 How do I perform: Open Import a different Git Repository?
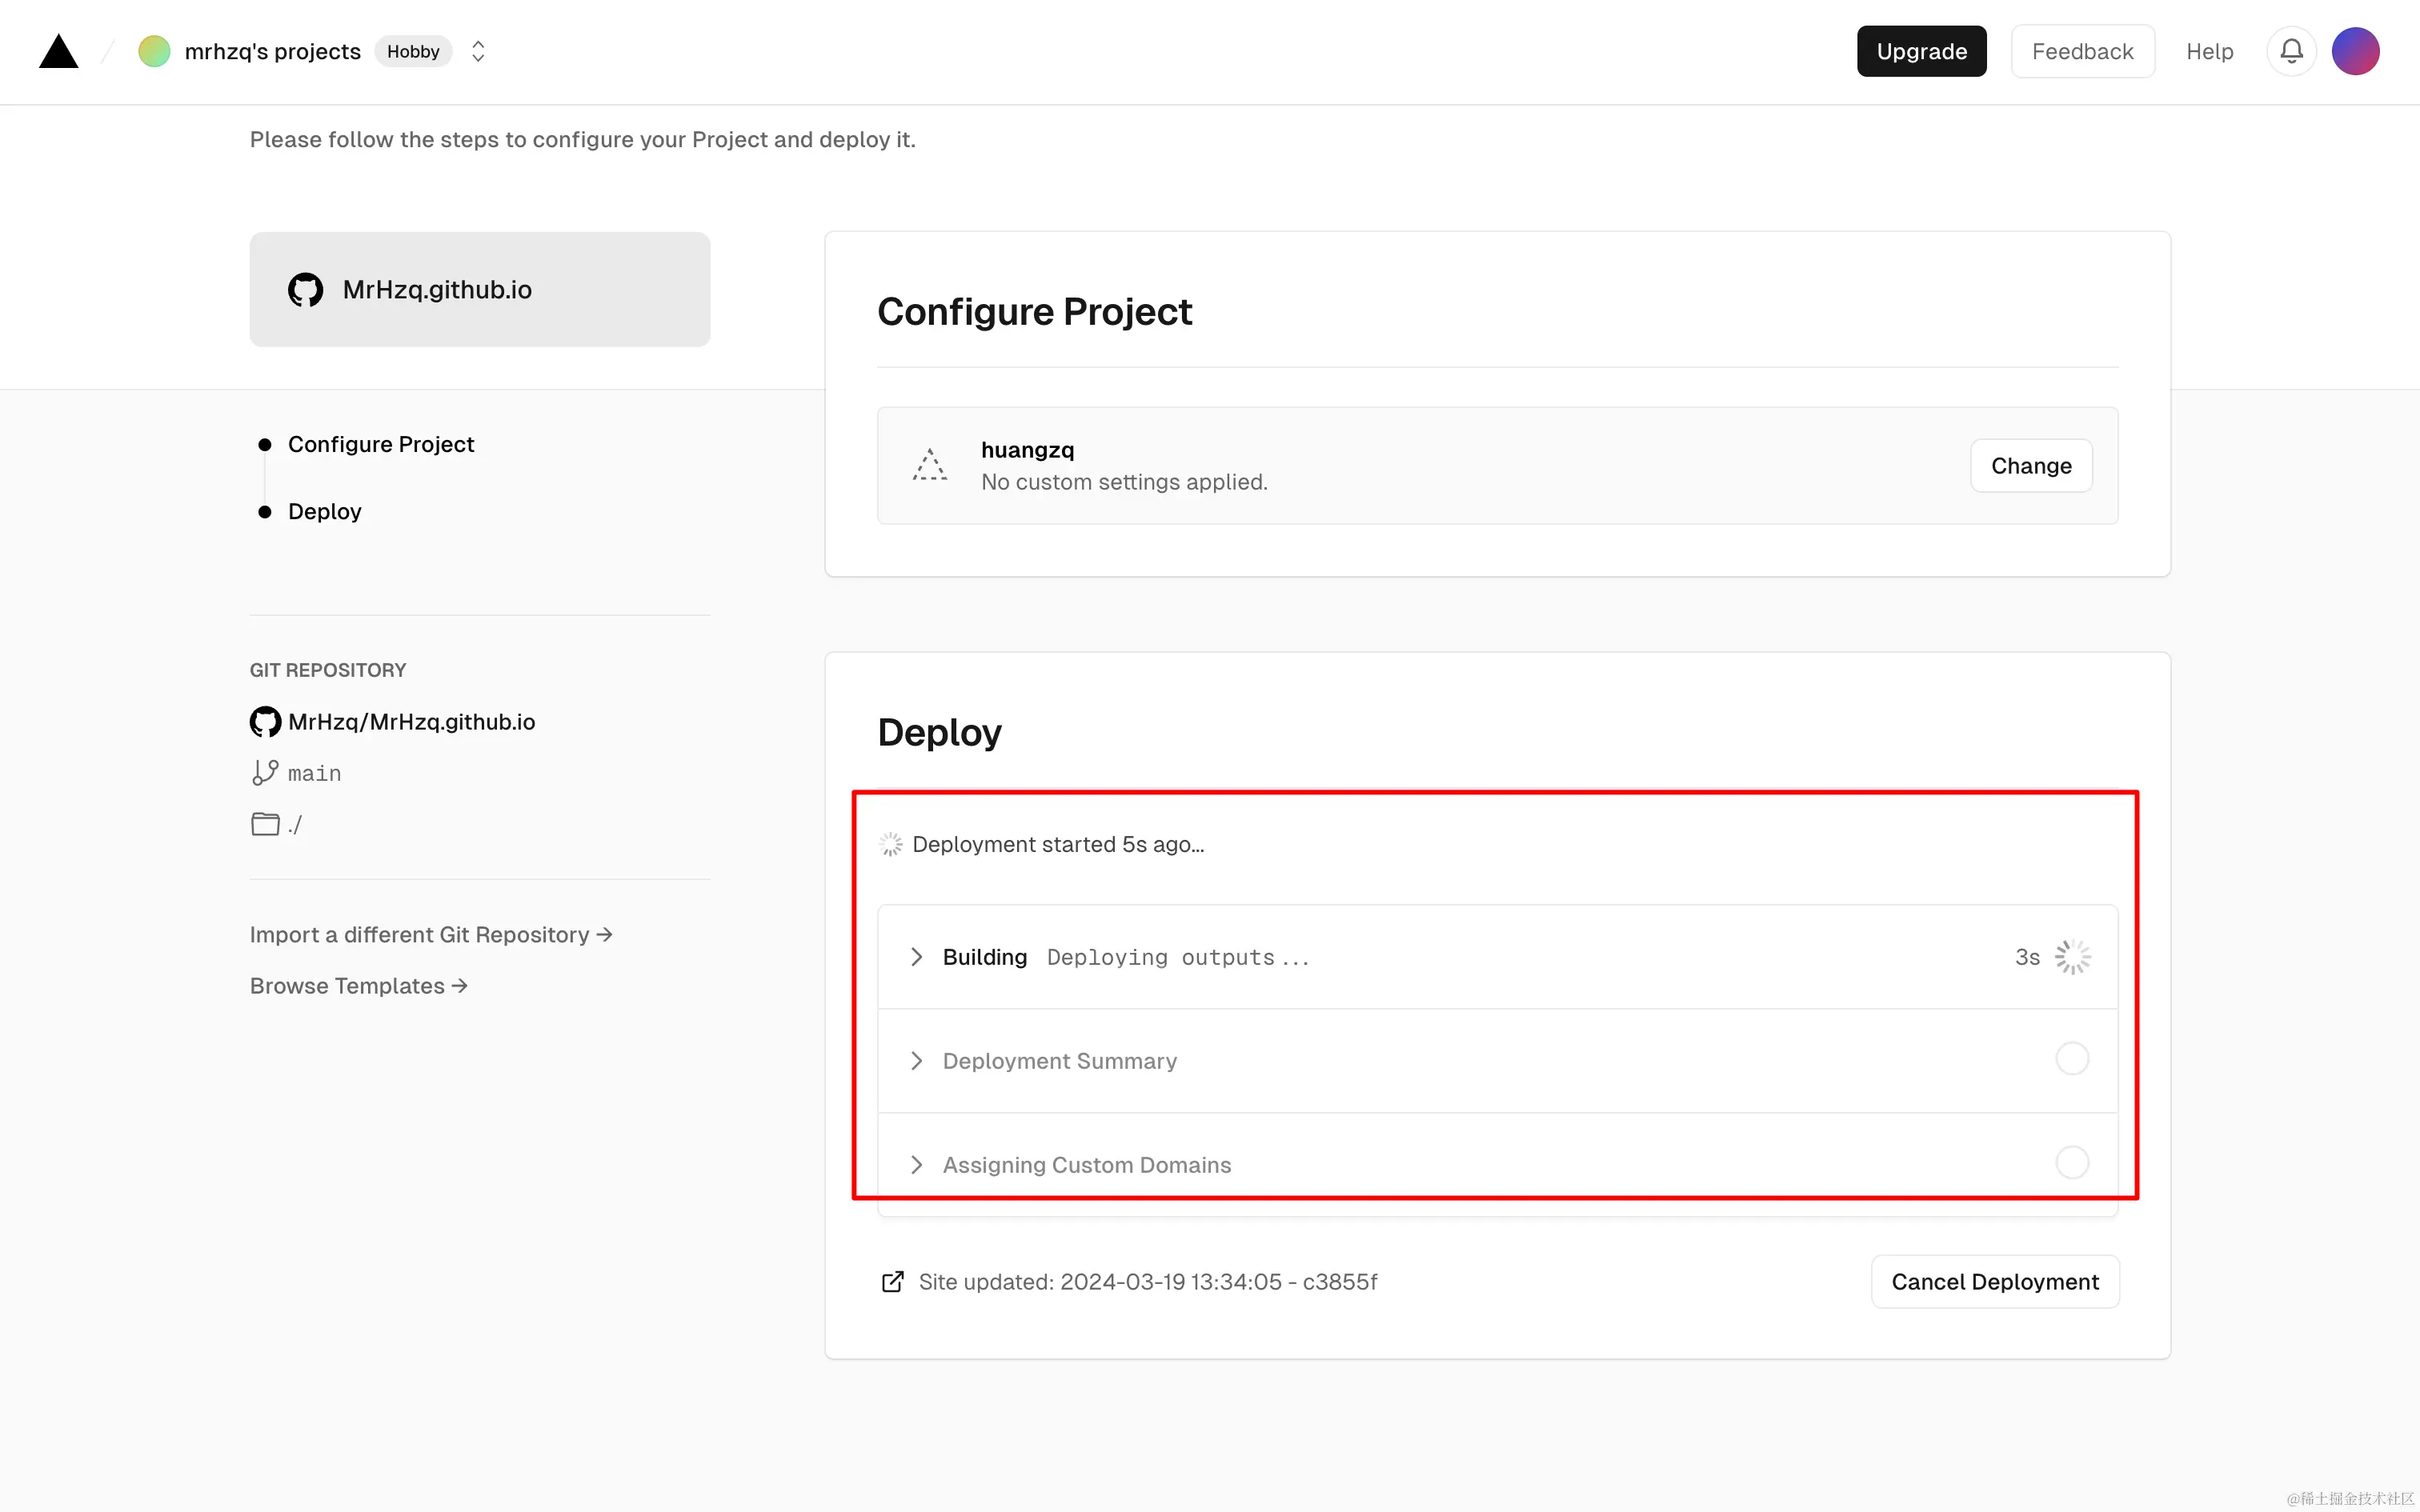[431, 934]
